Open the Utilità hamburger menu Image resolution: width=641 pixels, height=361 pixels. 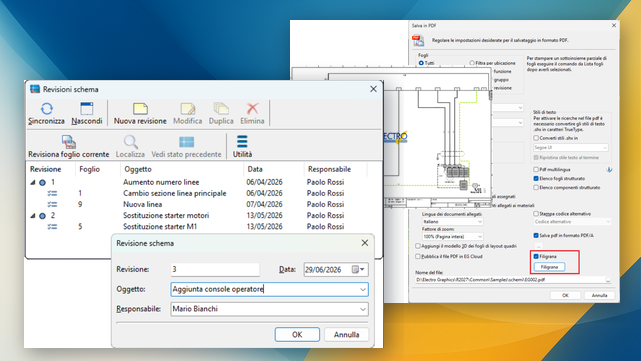tap(242, 141)
